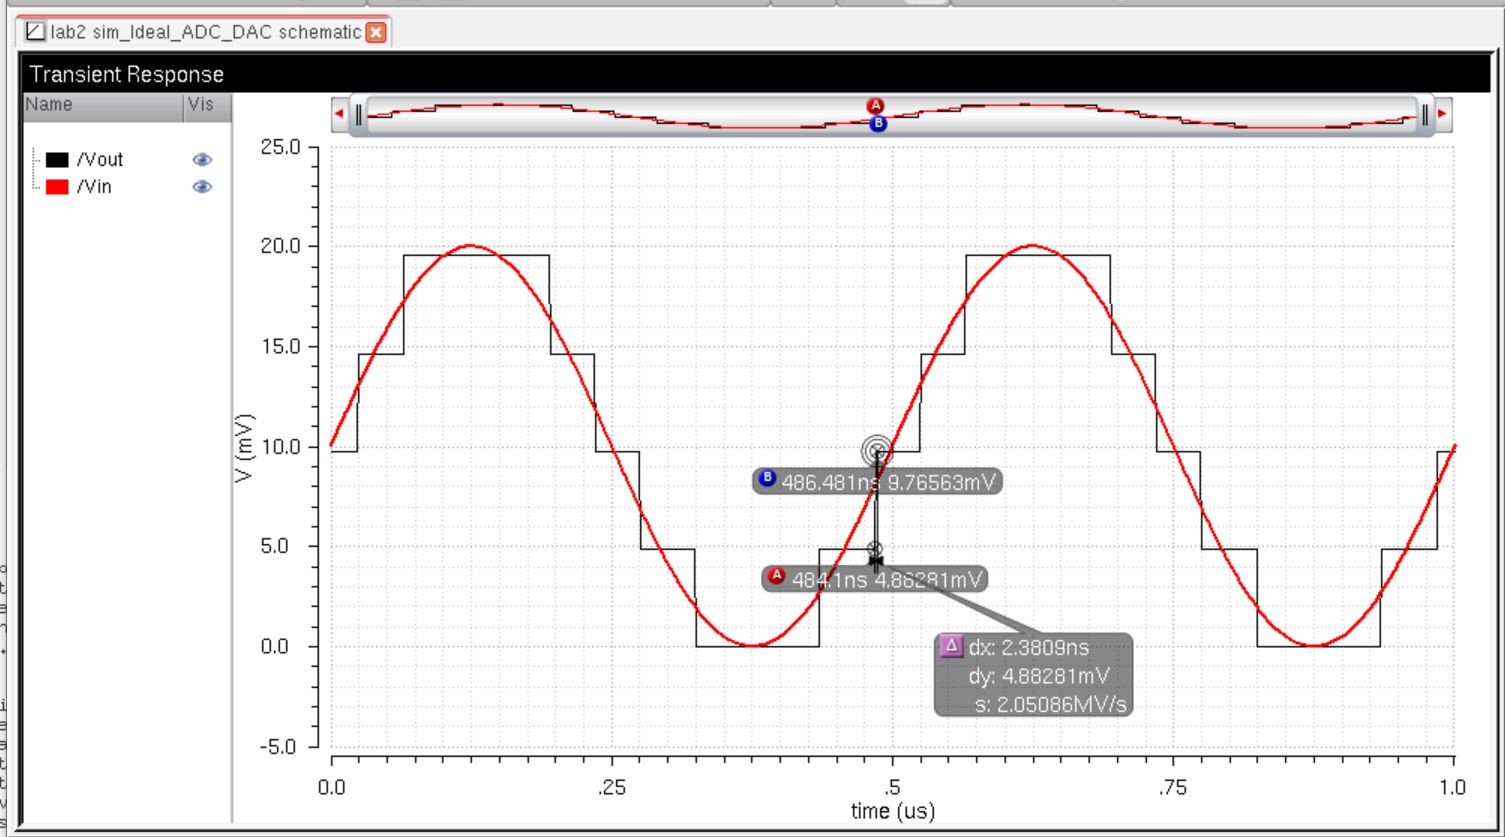The height and width of the screenshot is (837, 1505).
Task: Toggle visibility of the /Vin signal
Action: pos(202,187)
